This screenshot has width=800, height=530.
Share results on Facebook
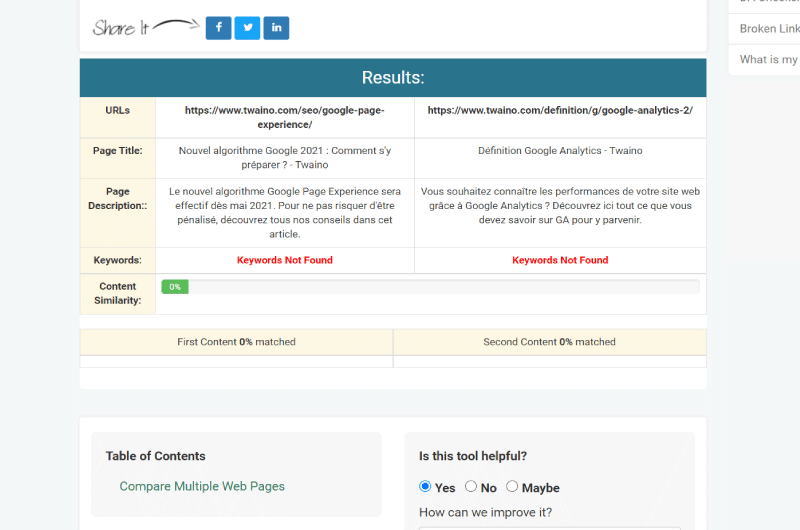218,28
